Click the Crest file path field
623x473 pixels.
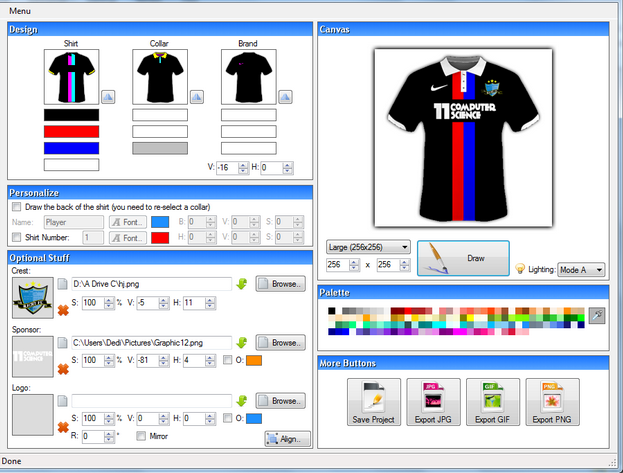click(x=151, y=284)
